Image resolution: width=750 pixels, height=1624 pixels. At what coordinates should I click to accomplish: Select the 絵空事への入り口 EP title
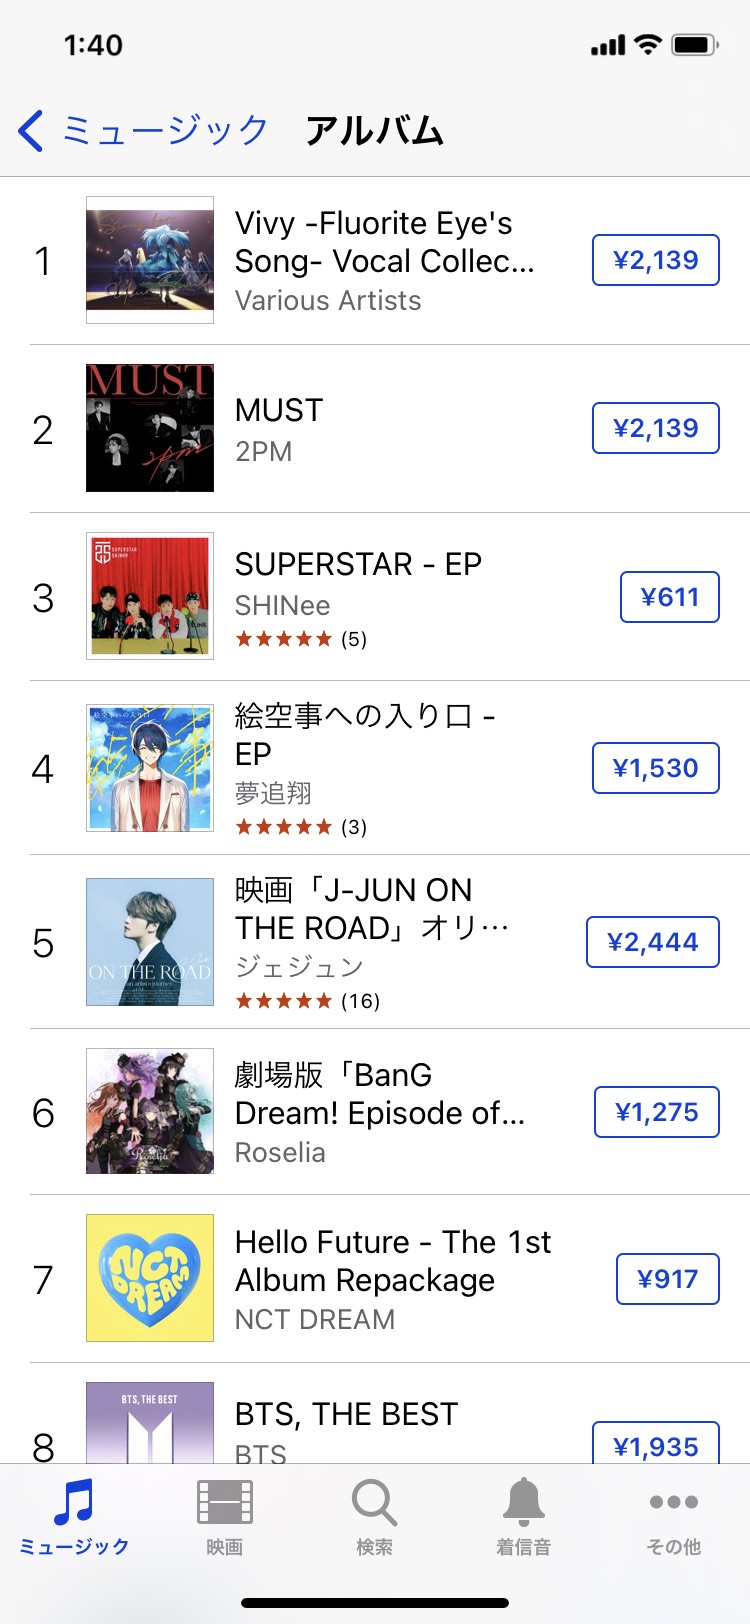364,734
